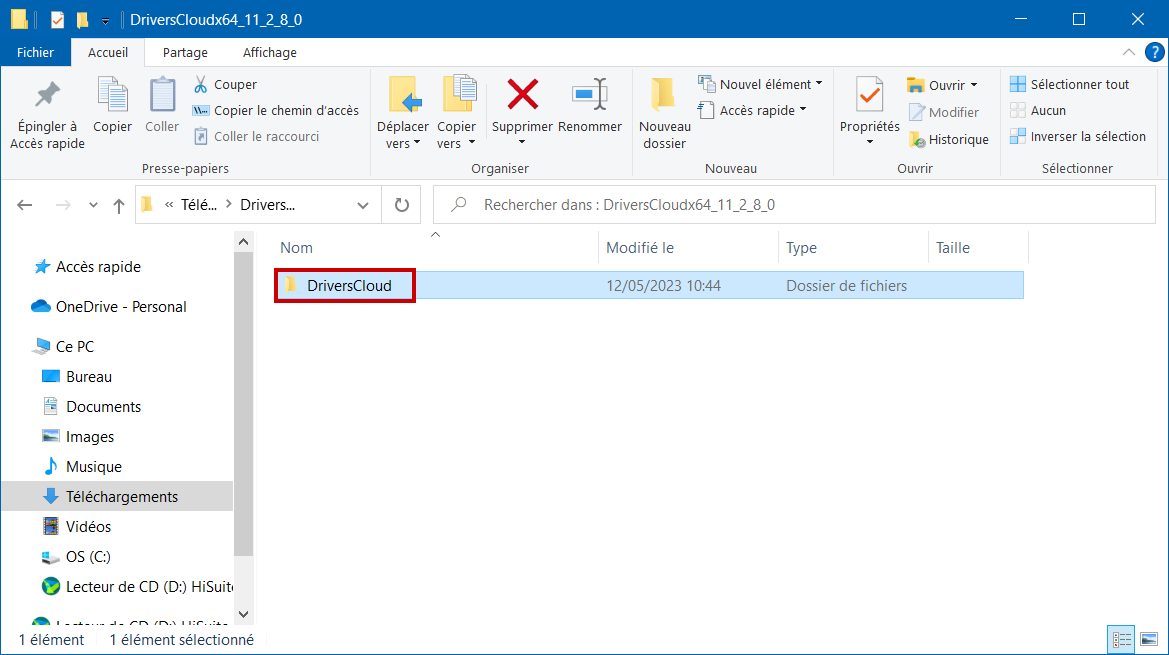The width and height of the screenshot is (1169, 655).
Task: Click Sélectionner tout
Action: (x=1070, y=84)
